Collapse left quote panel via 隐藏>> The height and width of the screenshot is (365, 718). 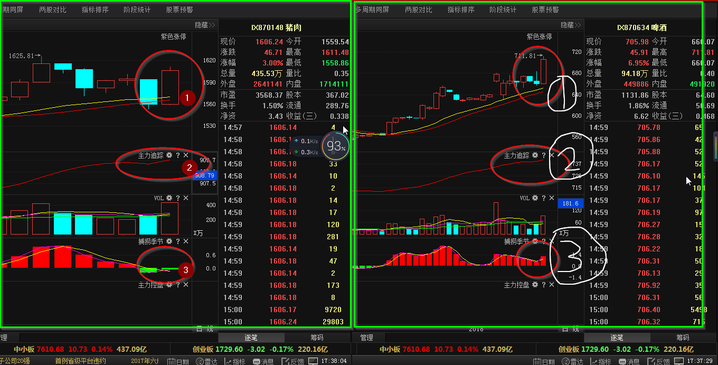tap(205, 25)
